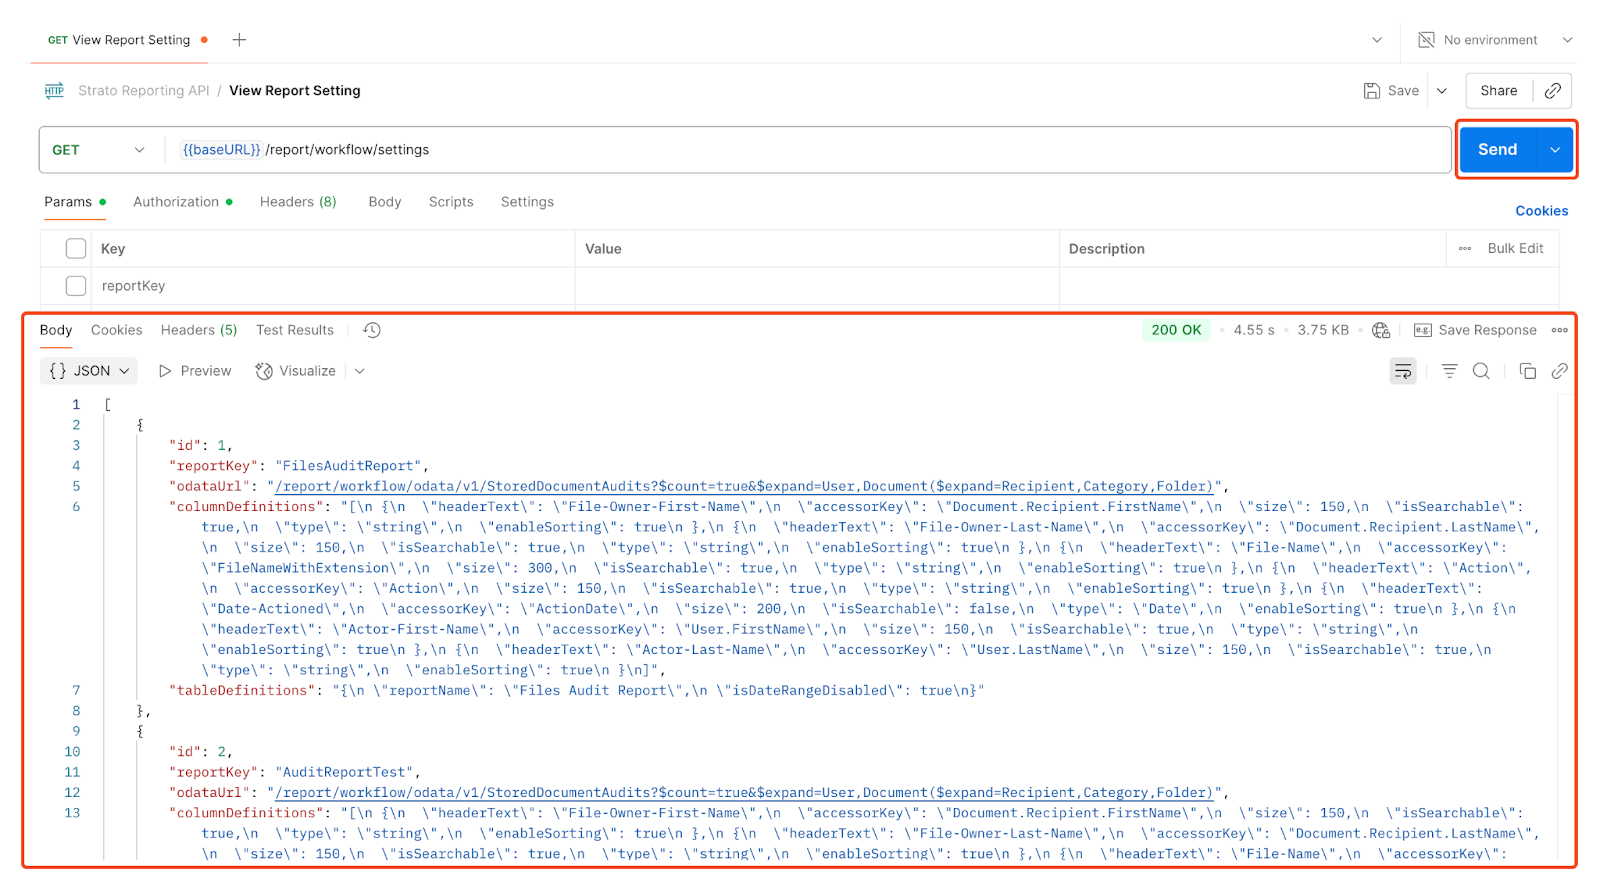Click the response history clock icon
The width and height of the screenshot is (1600, 890).
372,330
